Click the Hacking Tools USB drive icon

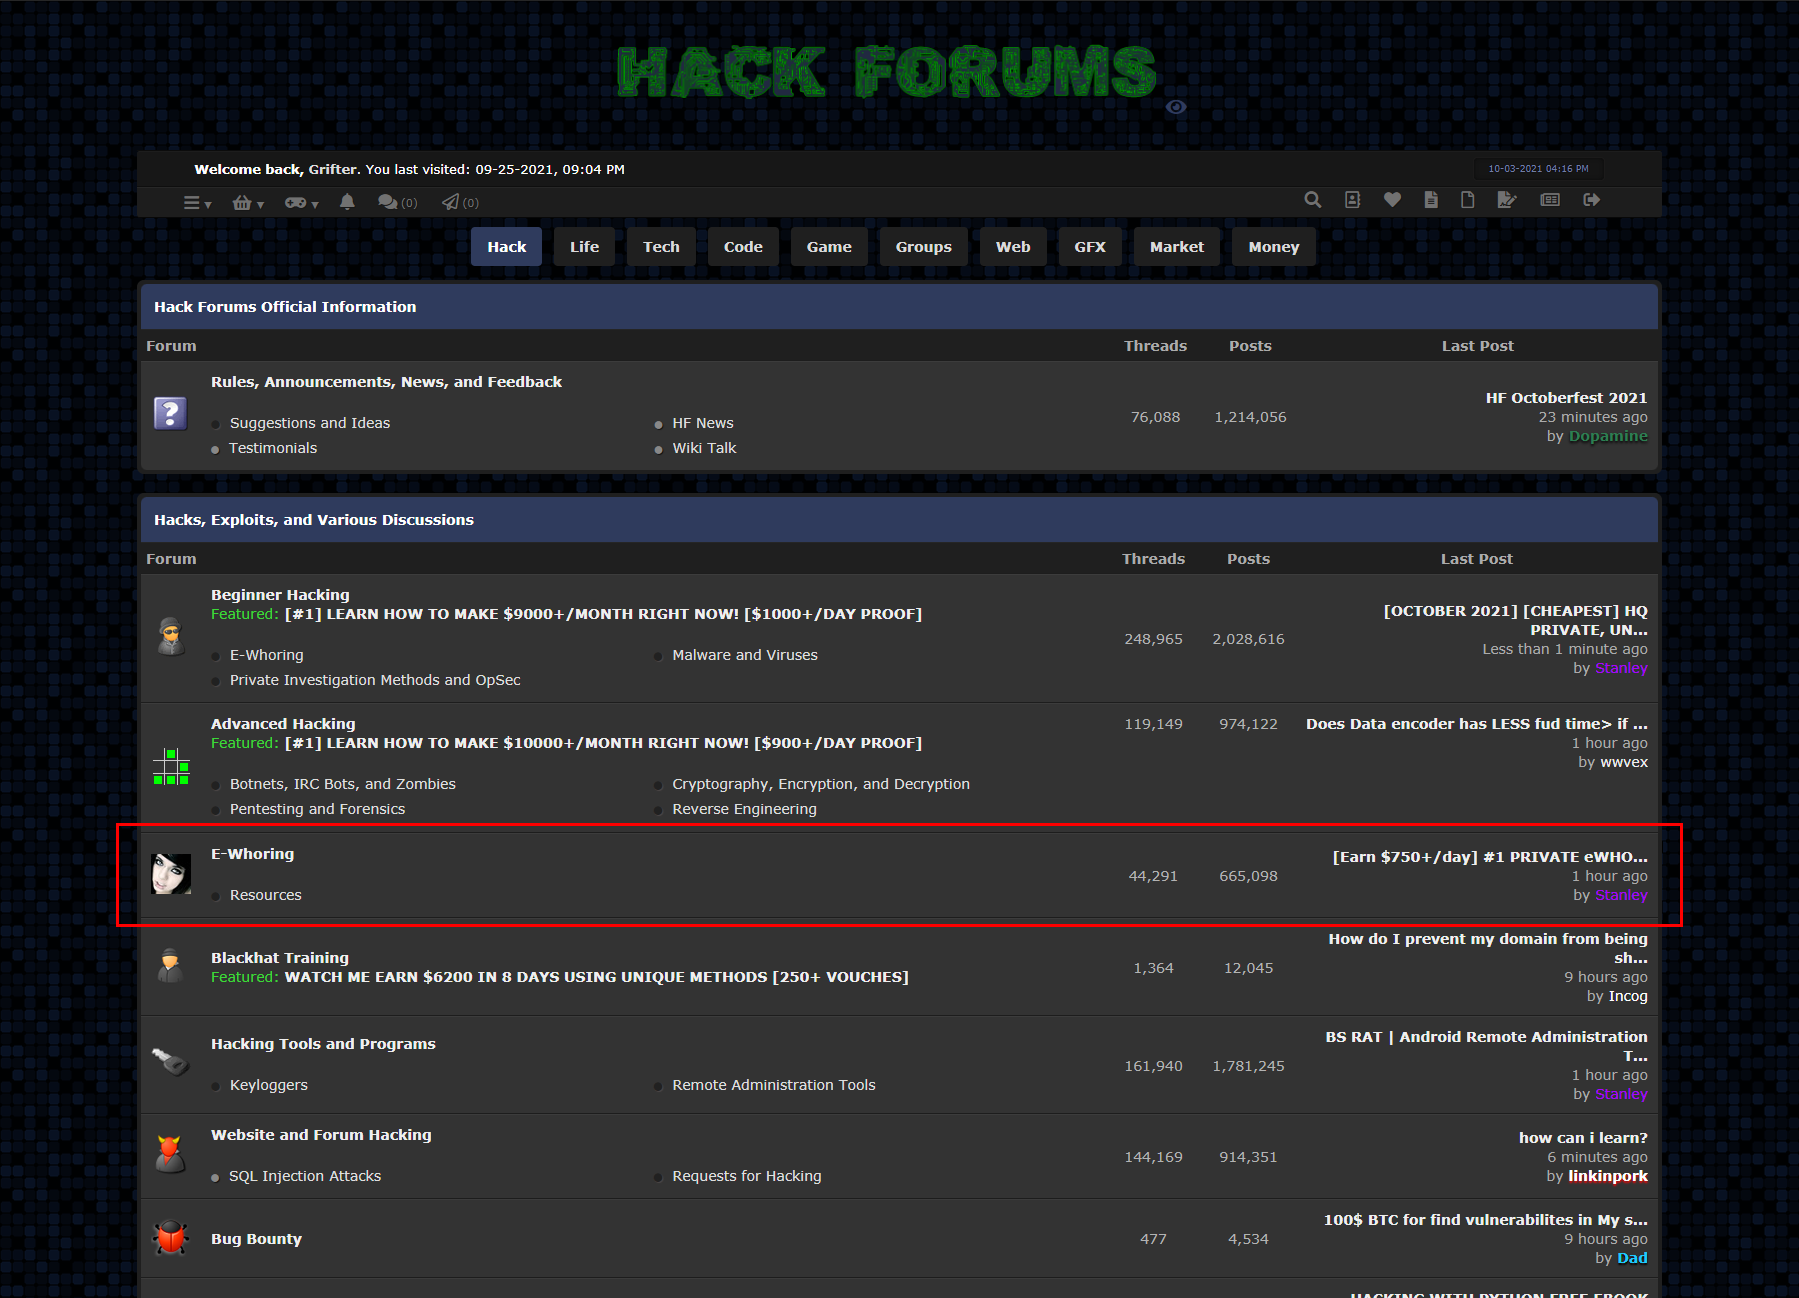tap(170, 1061)
